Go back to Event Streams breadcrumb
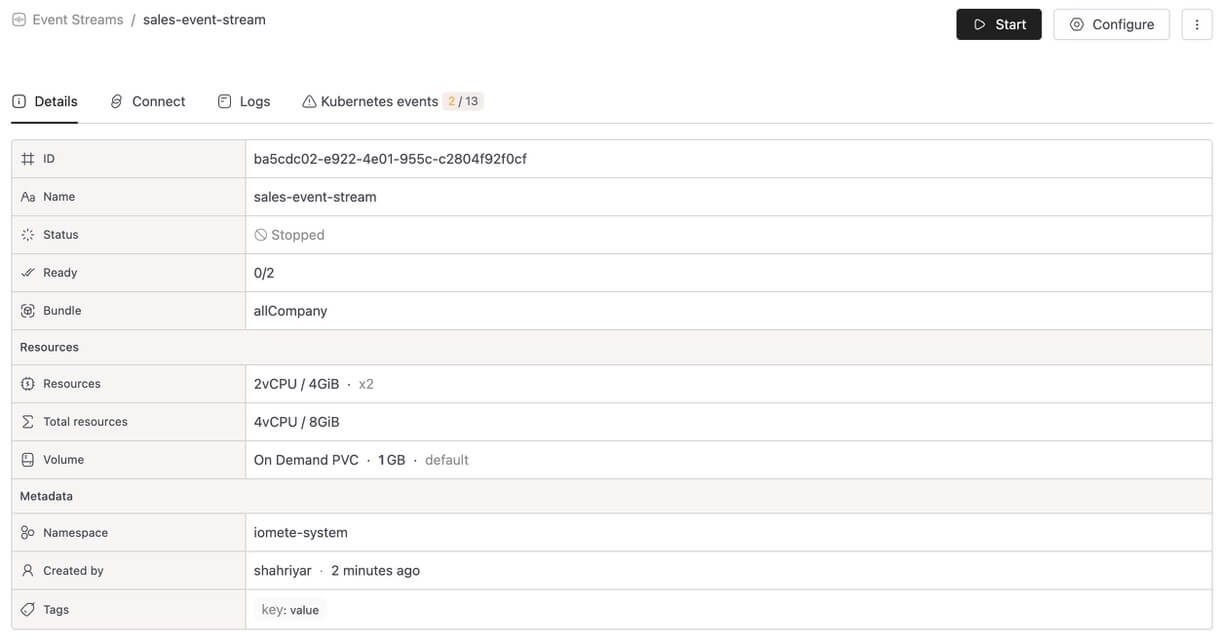Screen dimensions: 1224x641 [77, 20]
